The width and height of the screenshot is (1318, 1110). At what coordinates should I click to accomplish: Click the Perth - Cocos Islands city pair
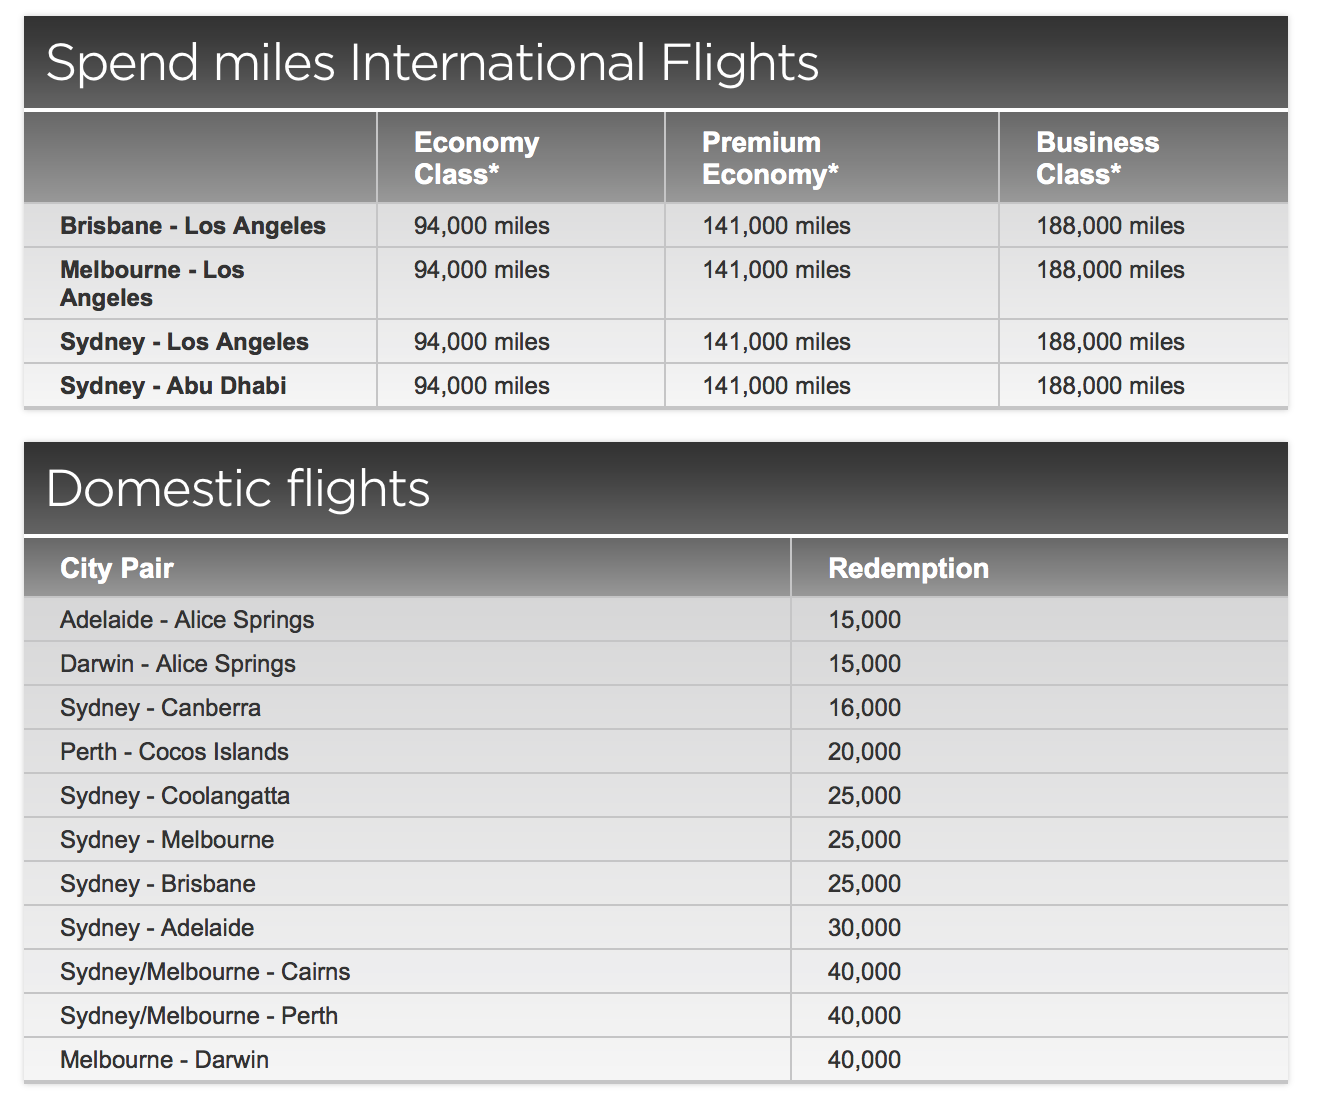[x=174, y=752]
